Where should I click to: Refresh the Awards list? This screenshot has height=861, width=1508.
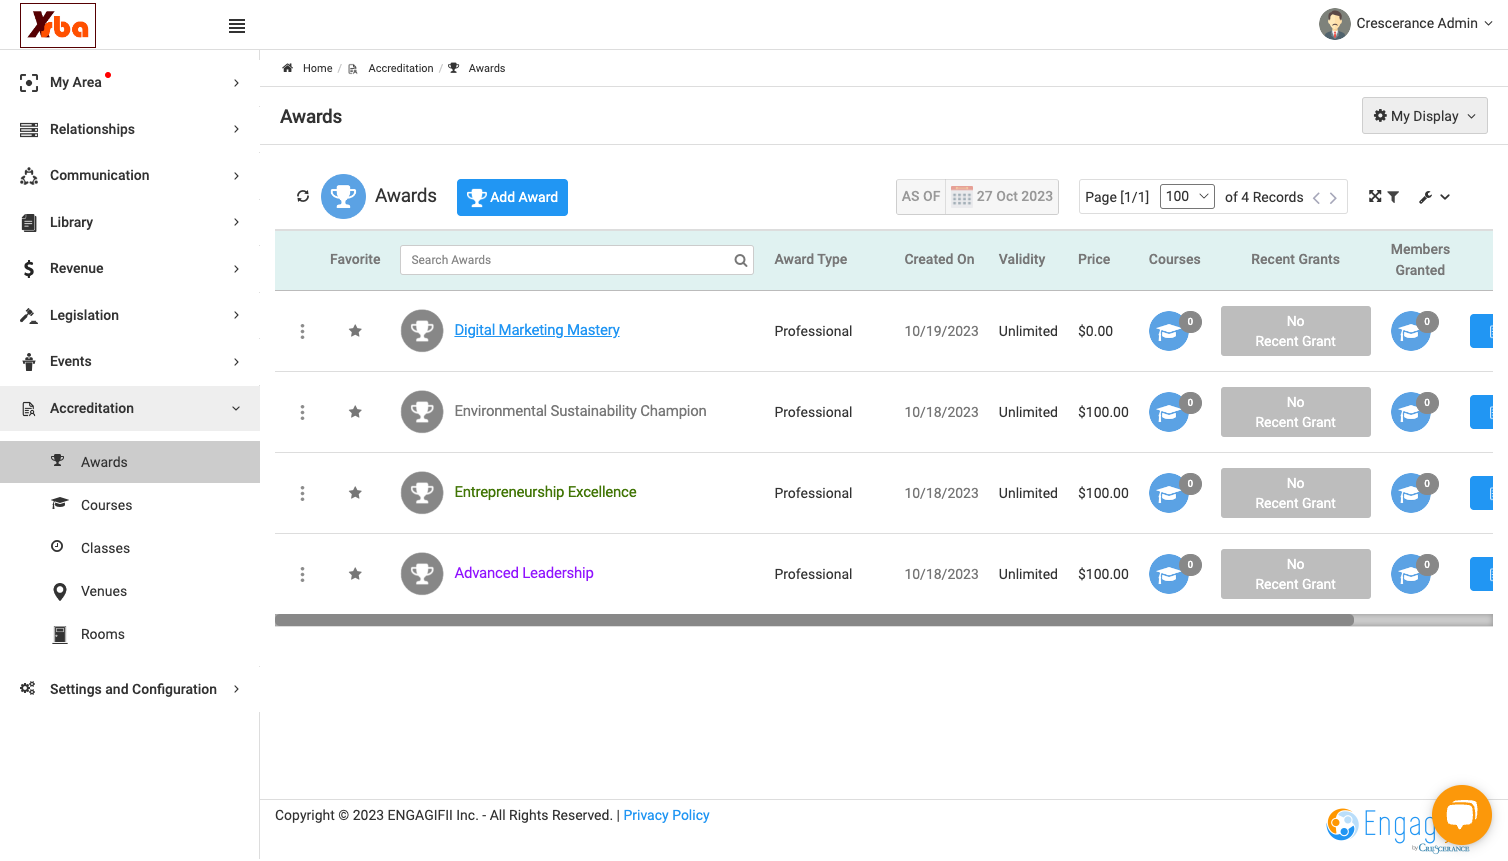(x=303, y=196)
